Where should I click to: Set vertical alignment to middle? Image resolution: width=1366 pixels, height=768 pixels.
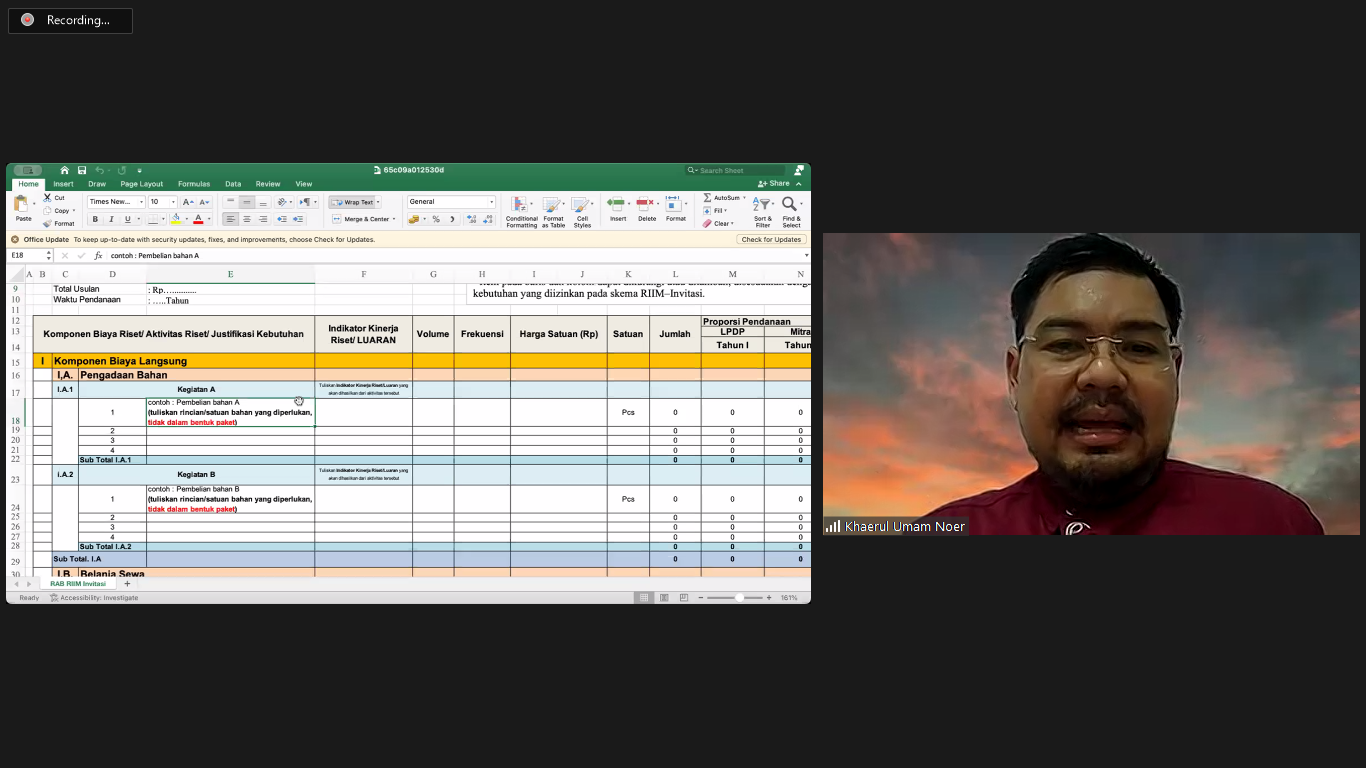(247, 202)
